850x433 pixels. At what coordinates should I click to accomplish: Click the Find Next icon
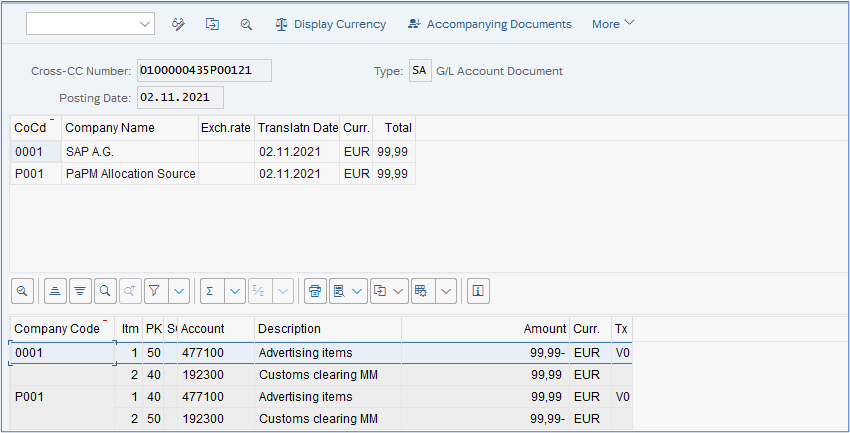click(130, 291)
